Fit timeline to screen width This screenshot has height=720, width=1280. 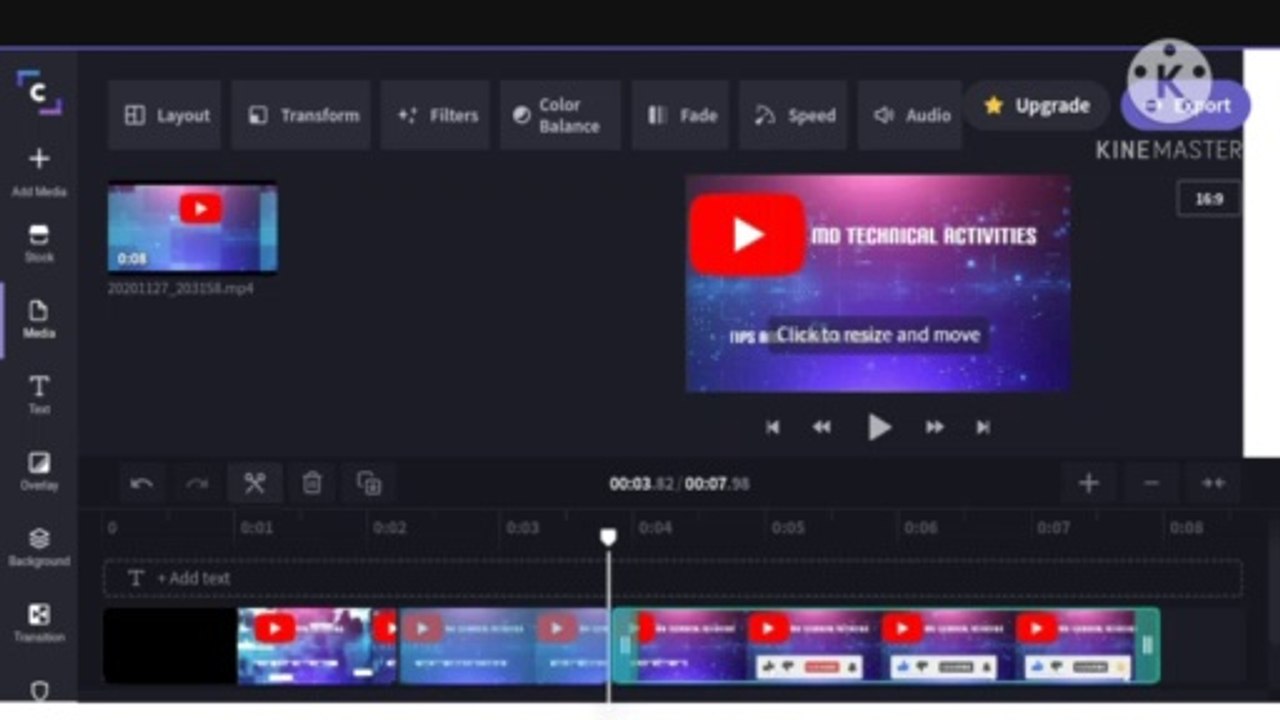coord(1213,484)
